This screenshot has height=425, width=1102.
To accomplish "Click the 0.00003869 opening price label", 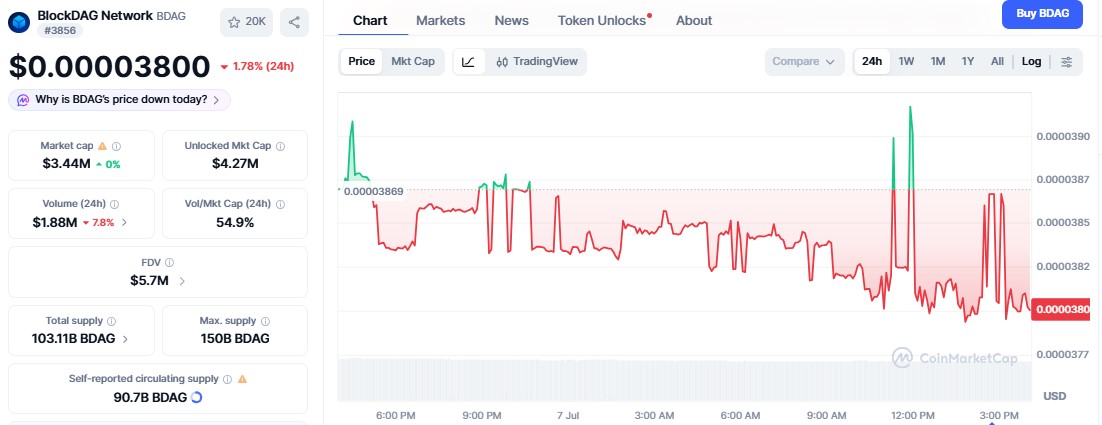I will pyautogui.click(x=373, y=191).
